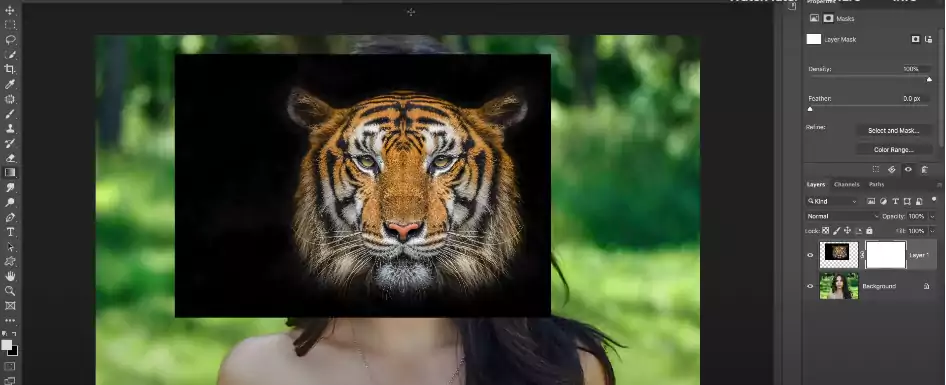The width and height of the screenshot is (946, 385).
Task: Toggle lock position icon
Action: point(848,231)
